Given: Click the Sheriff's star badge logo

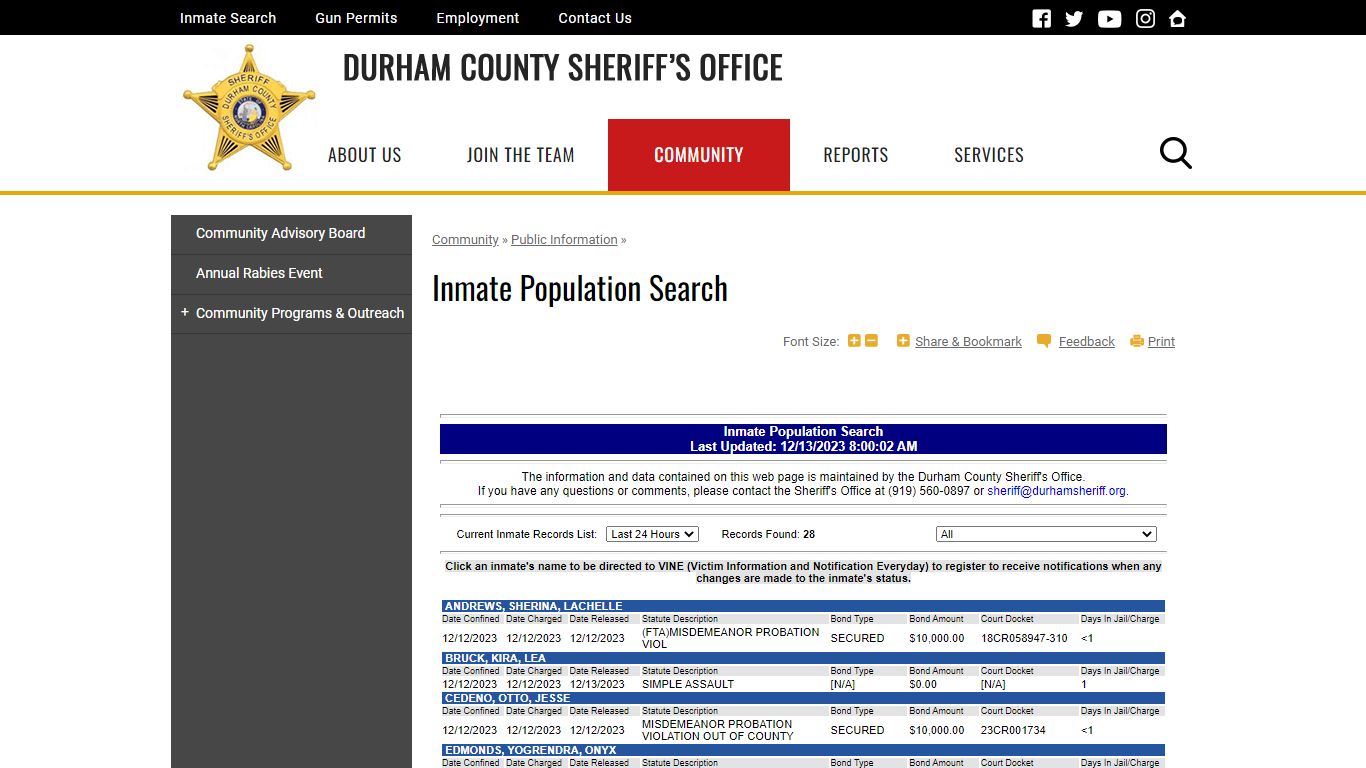Looking at the screenshot, I should [249, 108].
